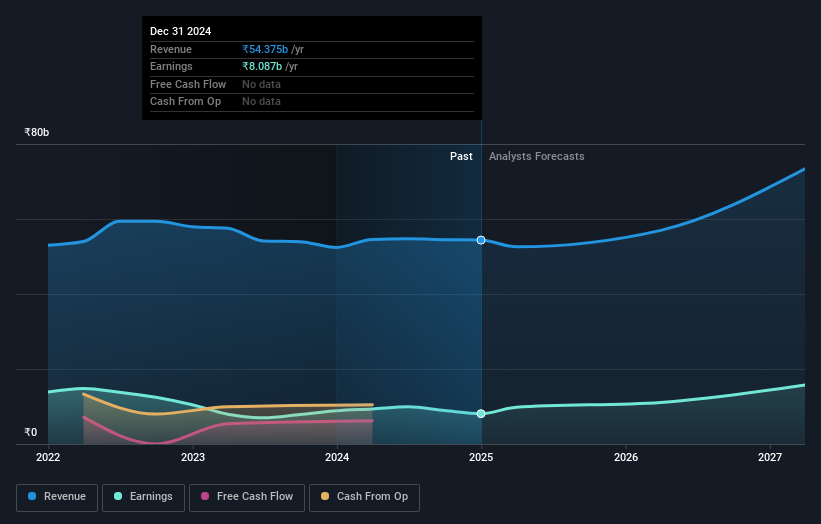This screenshot has width=821, height=524.
Task: Click the Past label
Action: coord(461,157)
